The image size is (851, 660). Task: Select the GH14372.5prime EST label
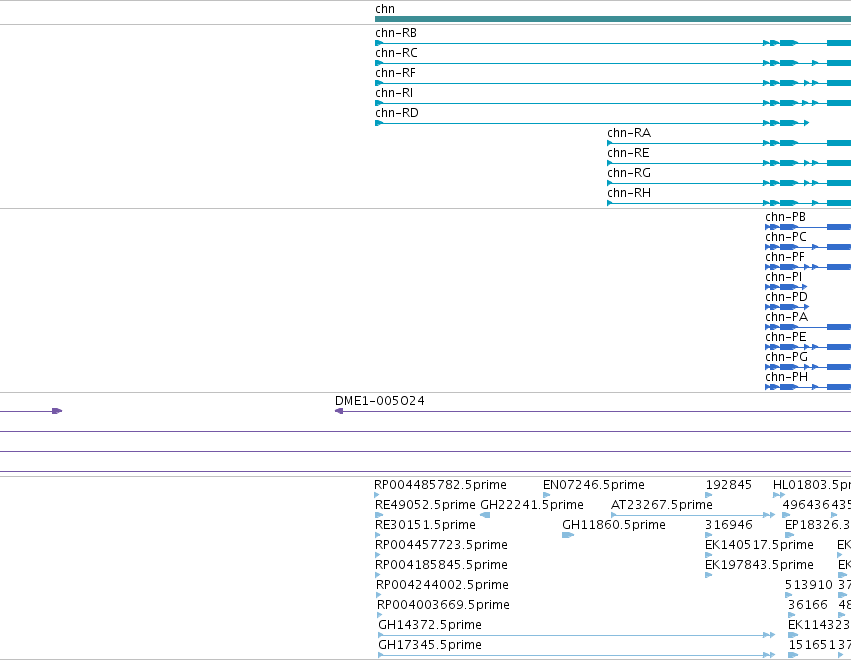tap(430, 625)
